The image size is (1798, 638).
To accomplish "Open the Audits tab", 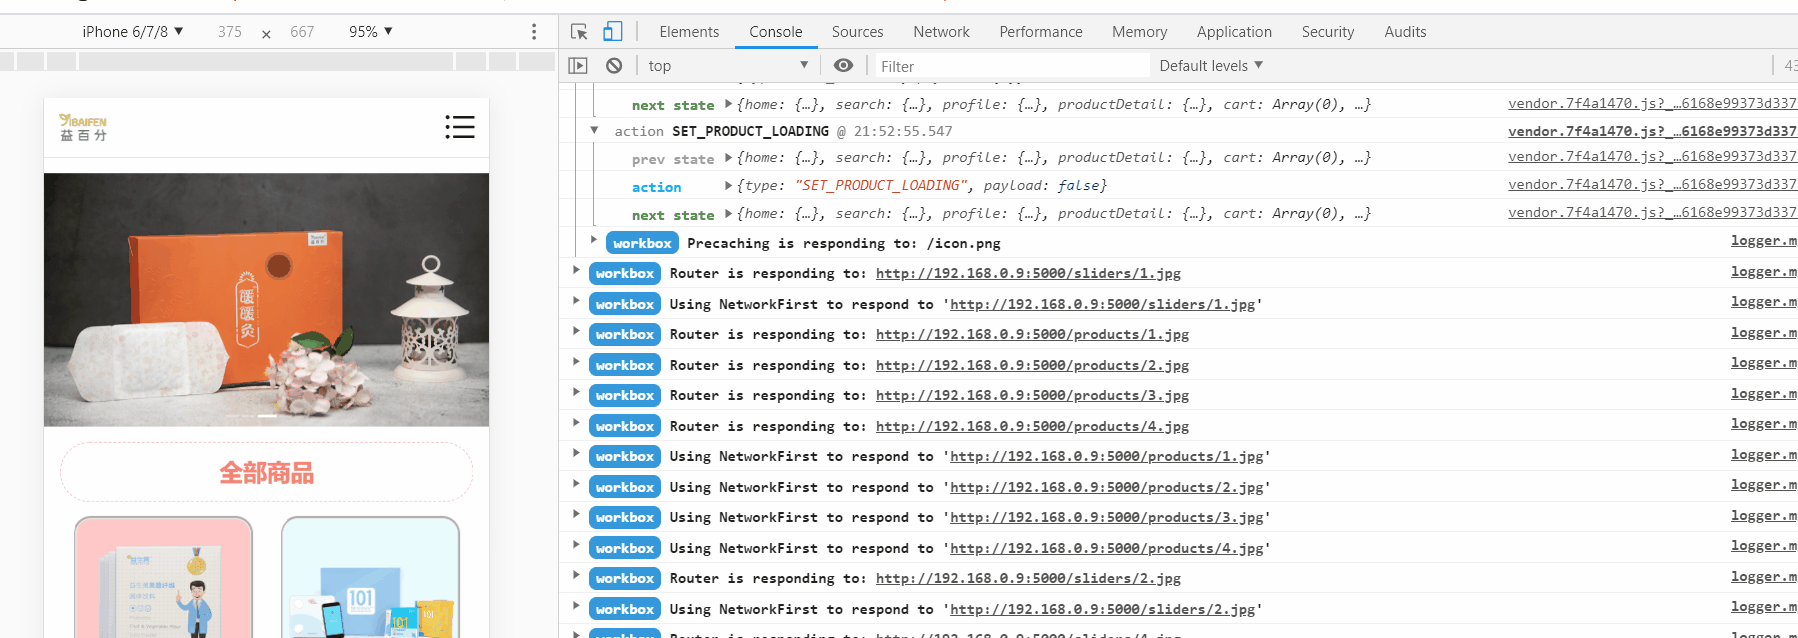I will (1405, 32).
